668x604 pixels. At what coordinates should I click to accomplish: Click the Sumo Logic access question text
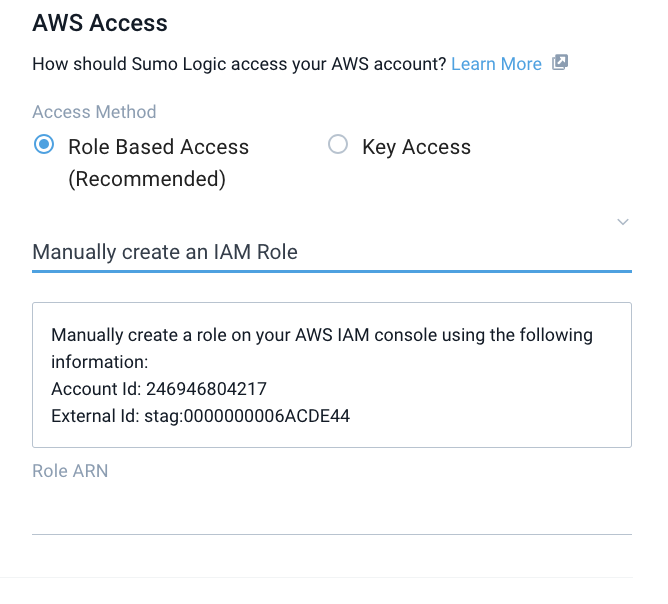pyautogui.click(x=238, y=64)
